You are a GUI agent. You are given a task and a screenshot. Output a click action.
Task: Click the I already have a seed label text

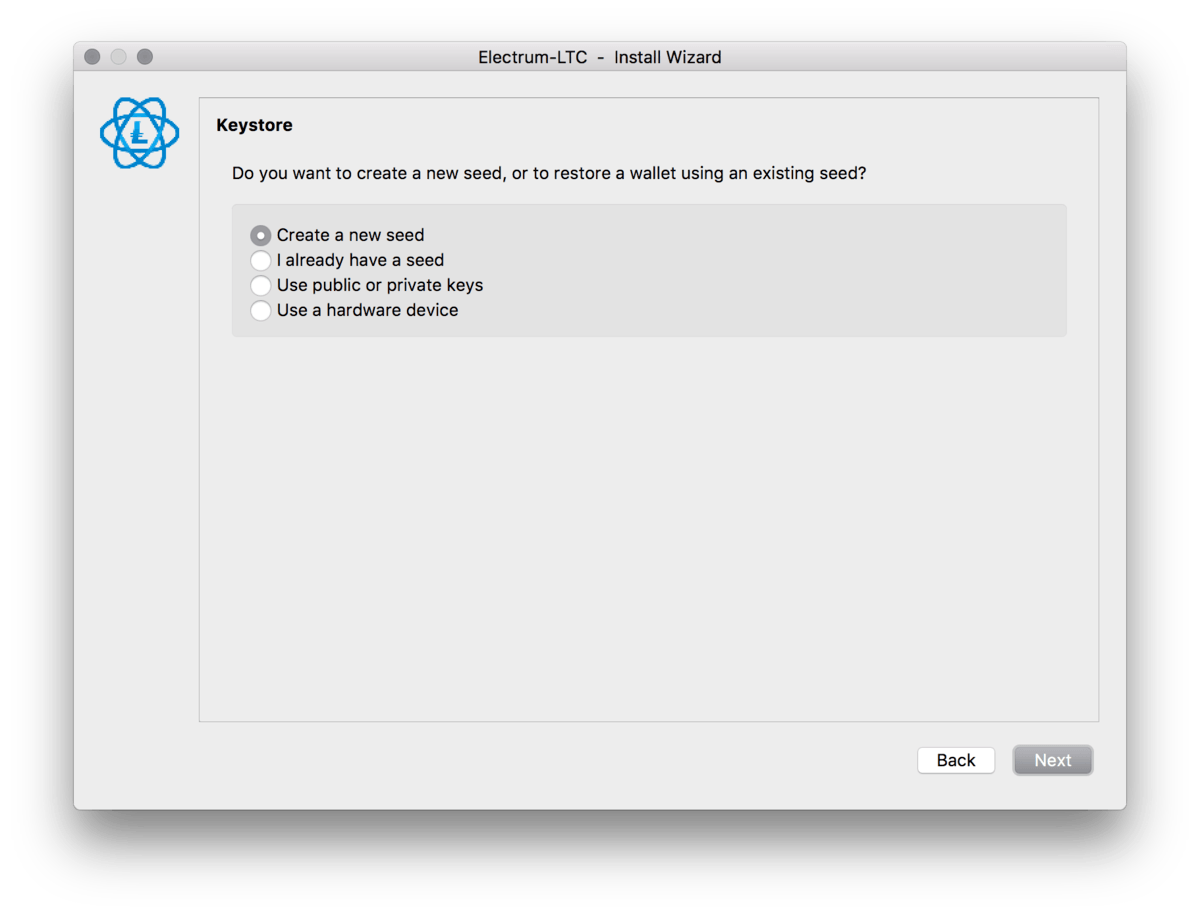click(x=360, y=260)
